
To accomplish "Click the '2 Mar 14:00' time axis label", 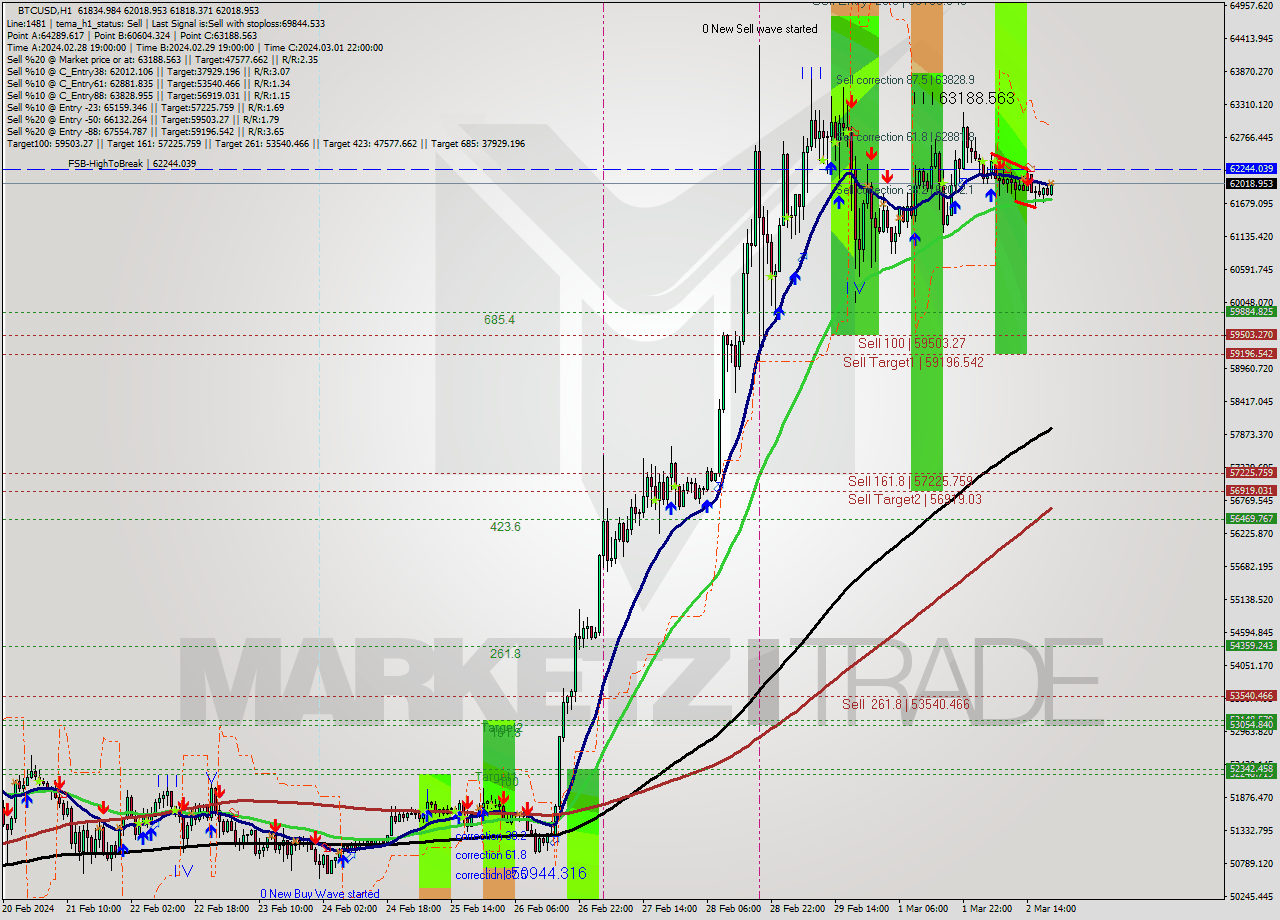I will point(1051,909).
